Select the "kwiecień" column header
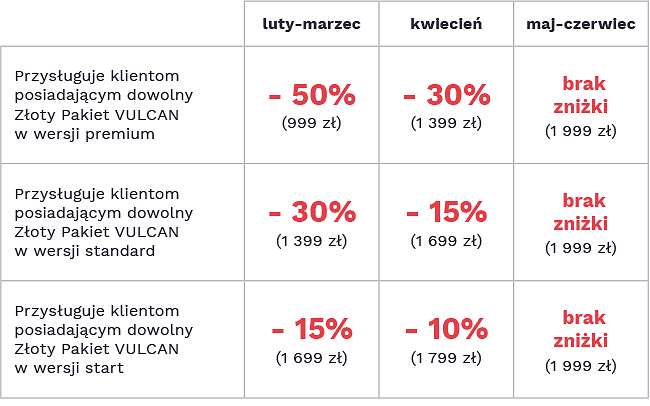650x406 pixels. click(x=446, y=23)
